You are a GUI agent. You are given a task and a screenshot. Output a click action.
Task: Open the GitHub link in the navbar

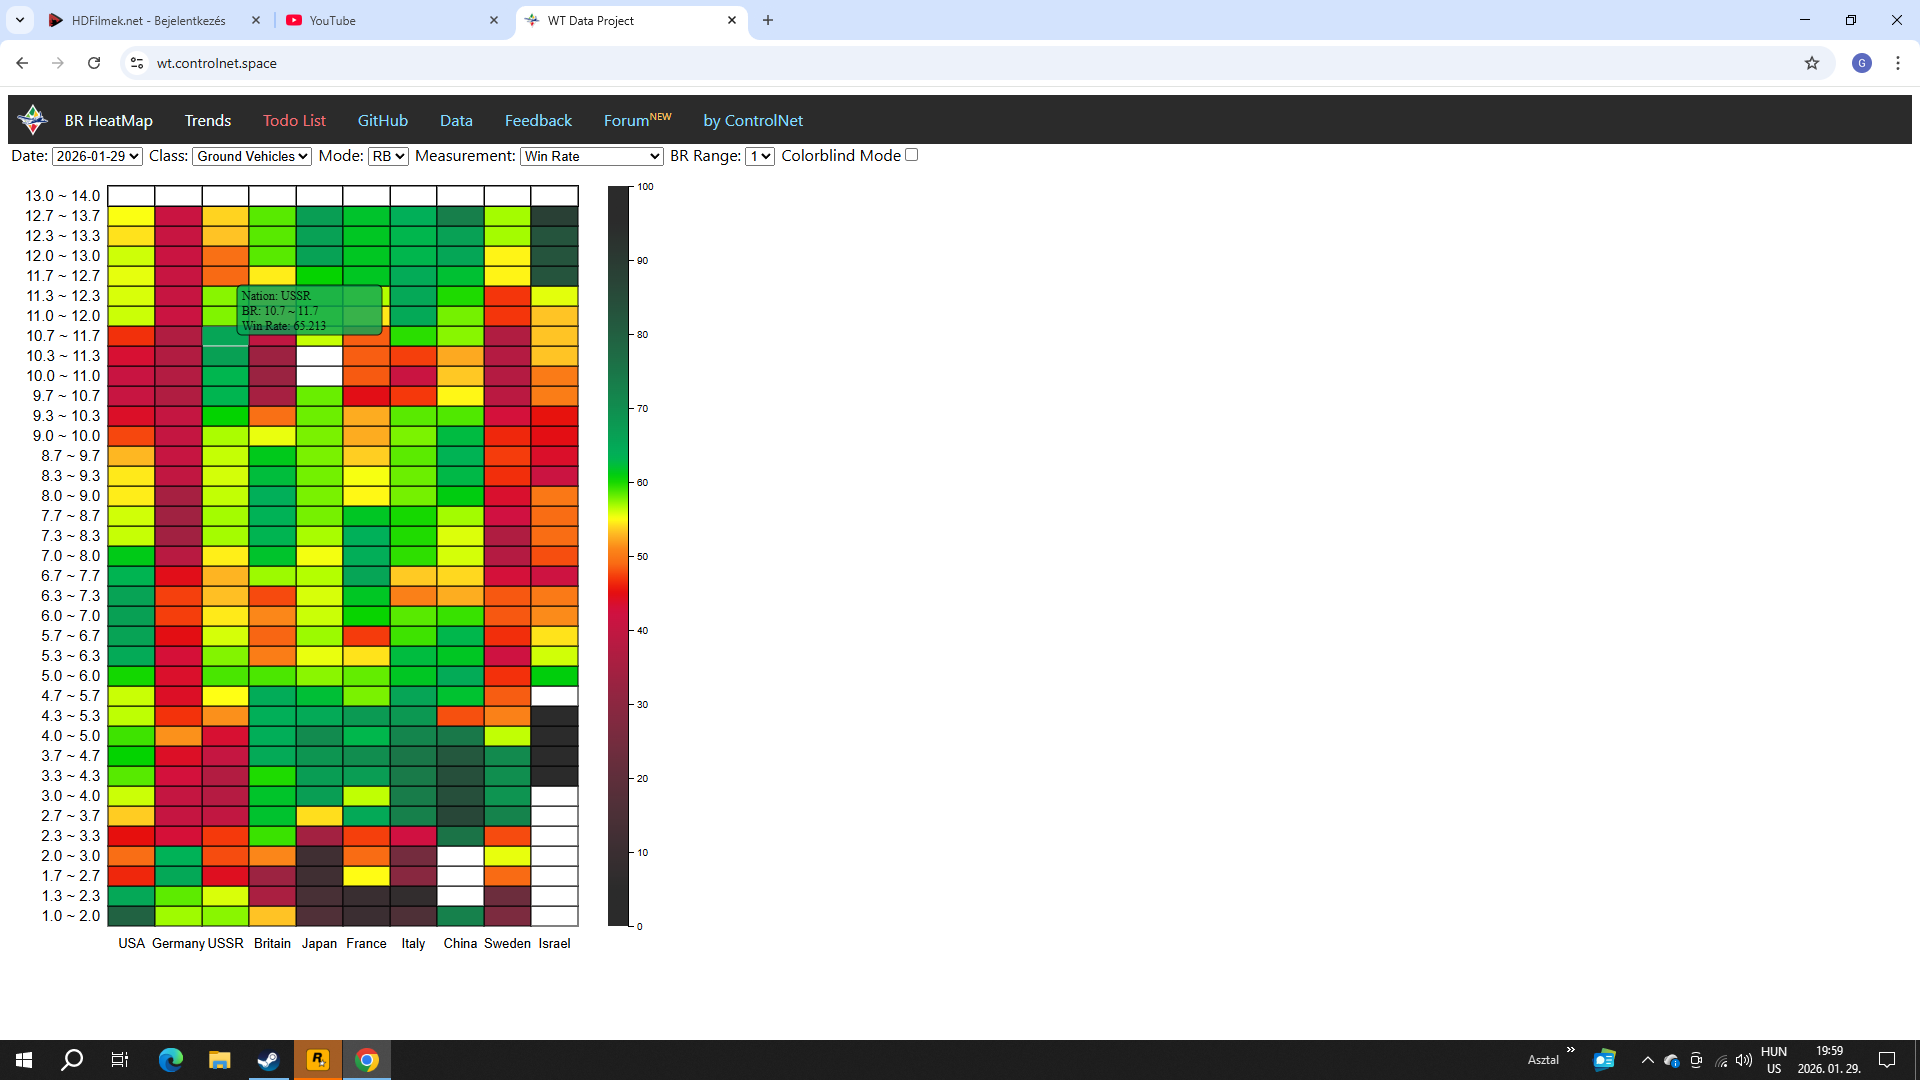[382, 120]
